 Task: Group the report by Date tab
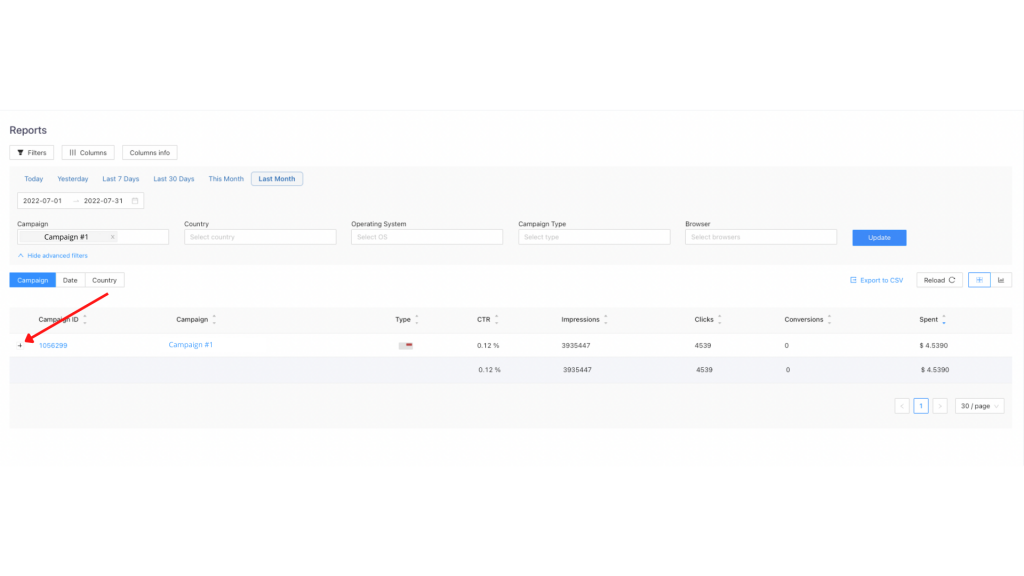70,280
